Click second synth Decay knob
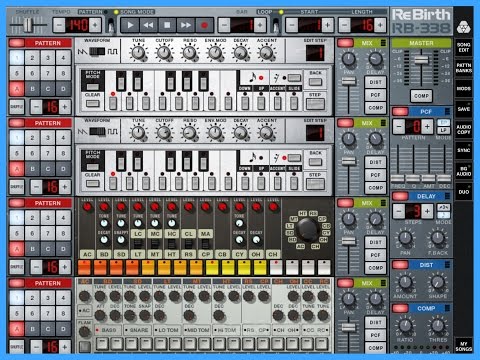480x360 pixels. pos(241,133)
